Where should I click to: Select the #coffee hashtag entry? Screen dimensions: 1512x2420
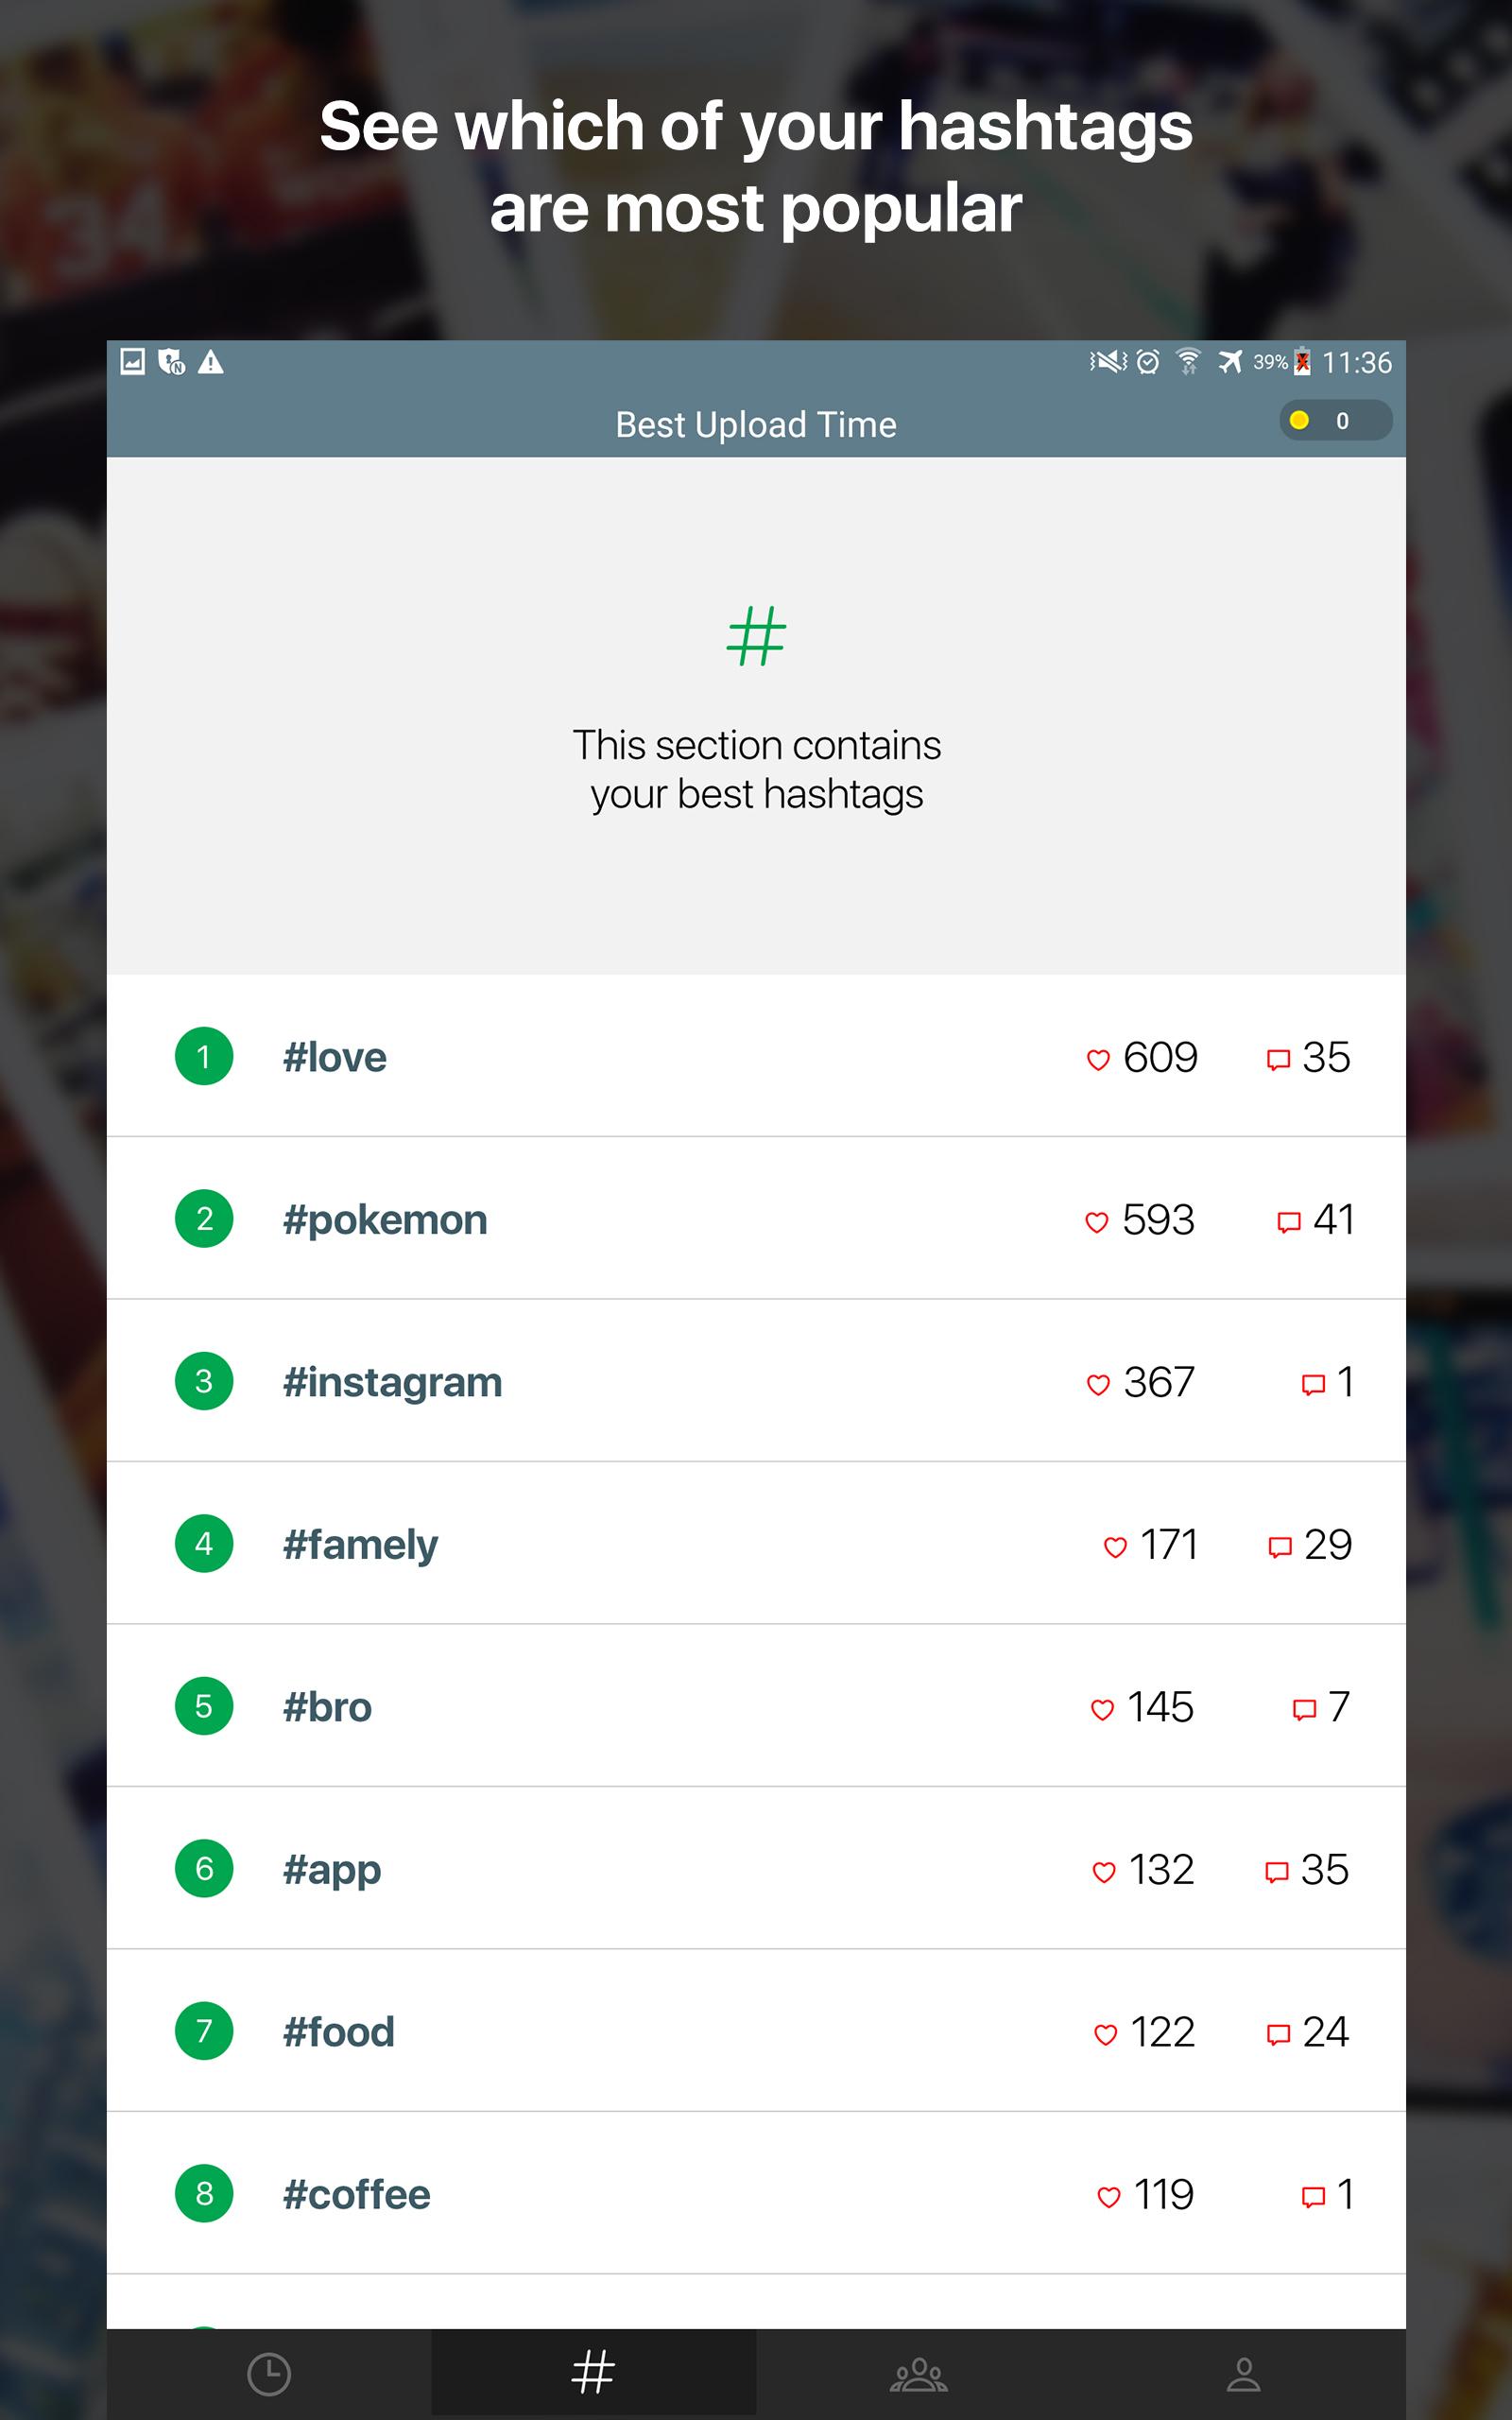357,2195
